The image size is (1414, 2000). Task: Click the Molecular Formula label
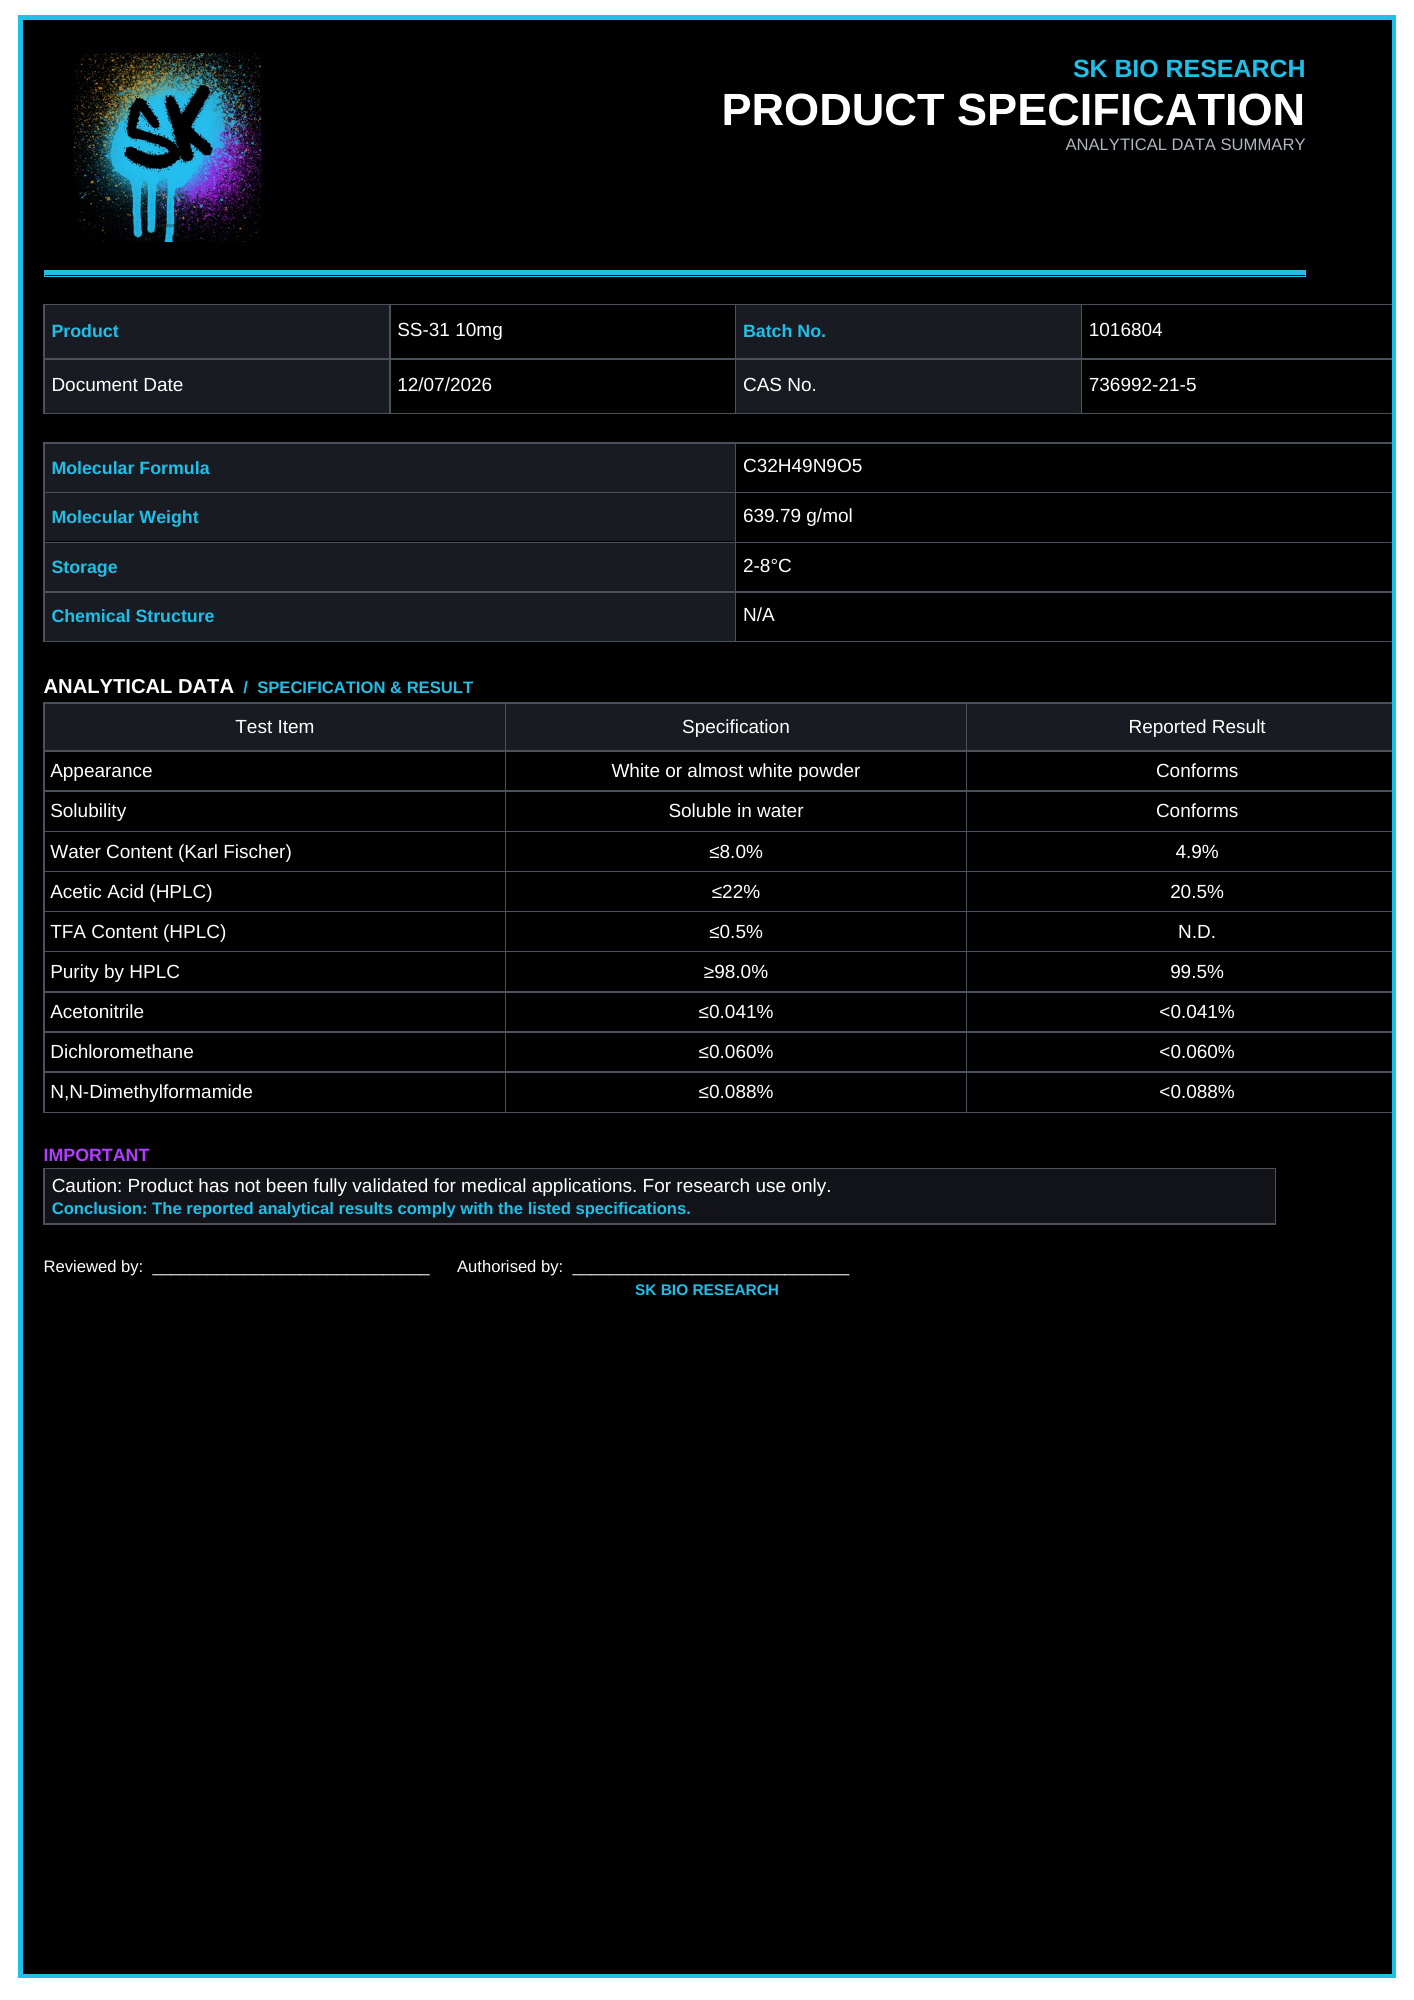pyautogui.click(x=130, y=468)
